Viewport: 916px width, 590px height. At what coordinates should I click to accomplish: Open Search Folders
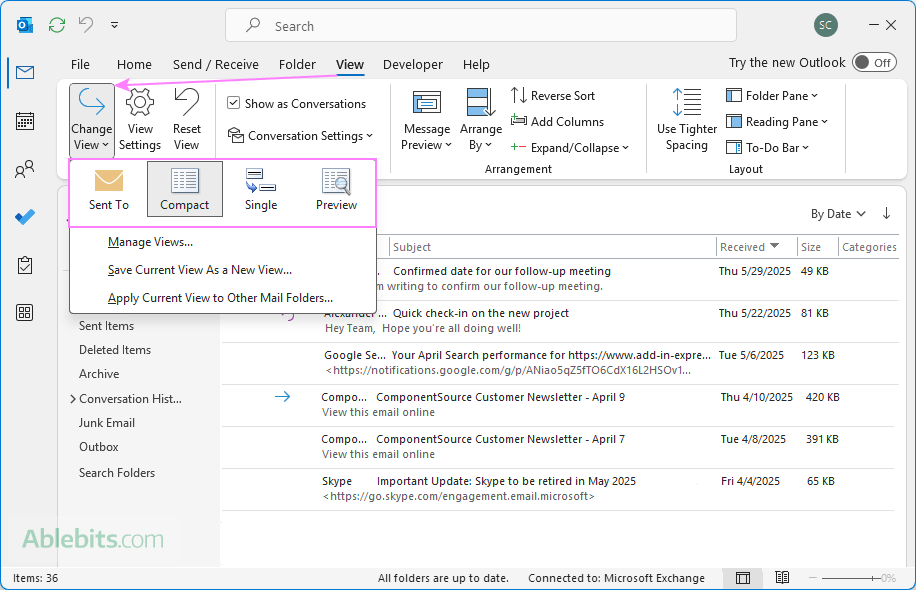tap(117, 473)
